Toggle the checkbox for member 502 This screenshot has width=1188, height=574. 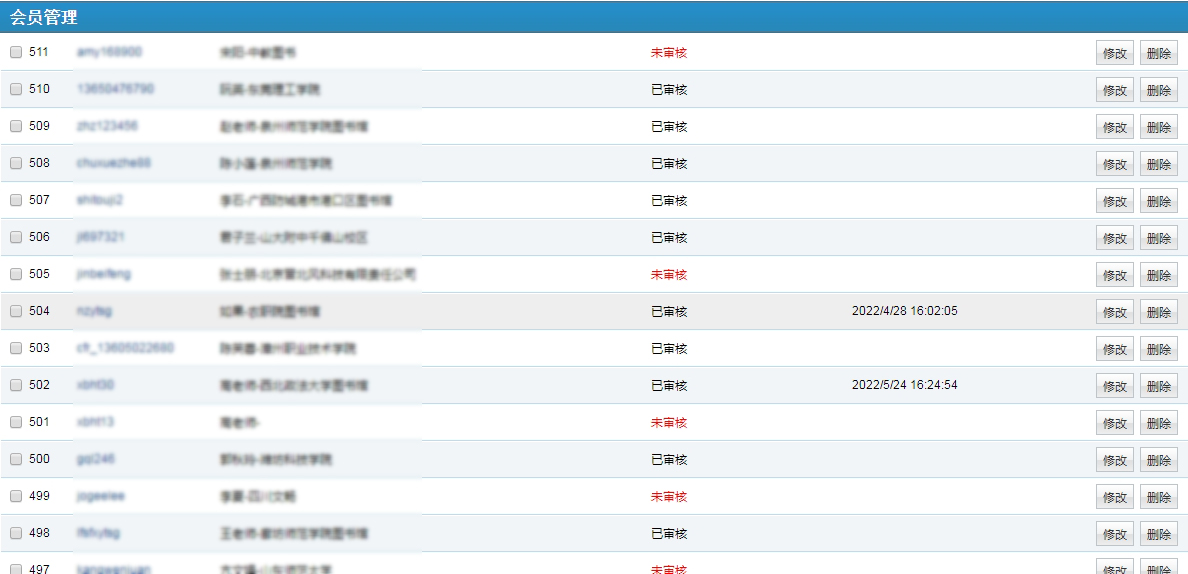click(16, 385)
